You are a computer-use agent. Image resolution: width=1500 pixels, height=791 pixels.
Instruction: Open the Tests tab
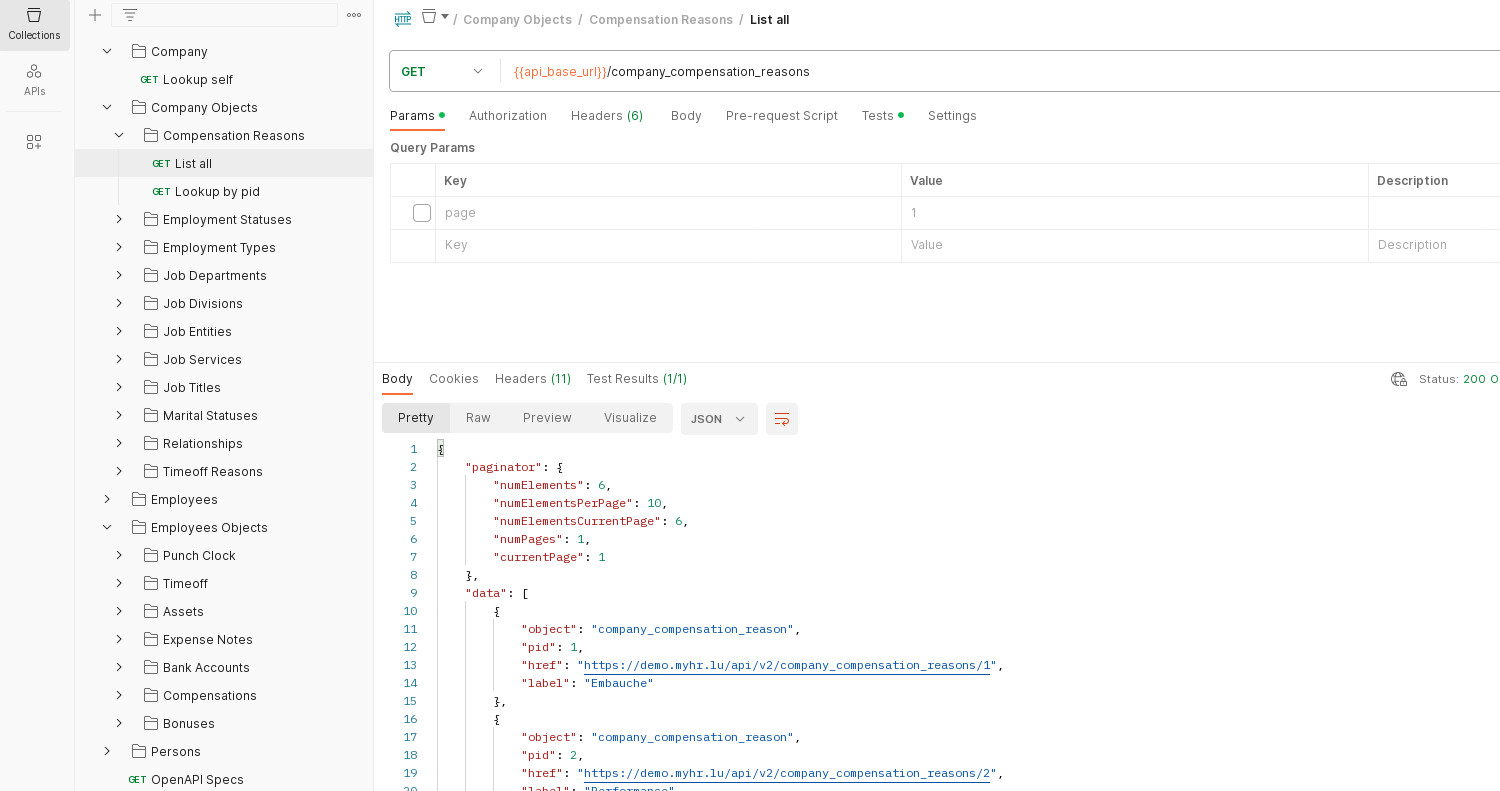click(882, 116)
